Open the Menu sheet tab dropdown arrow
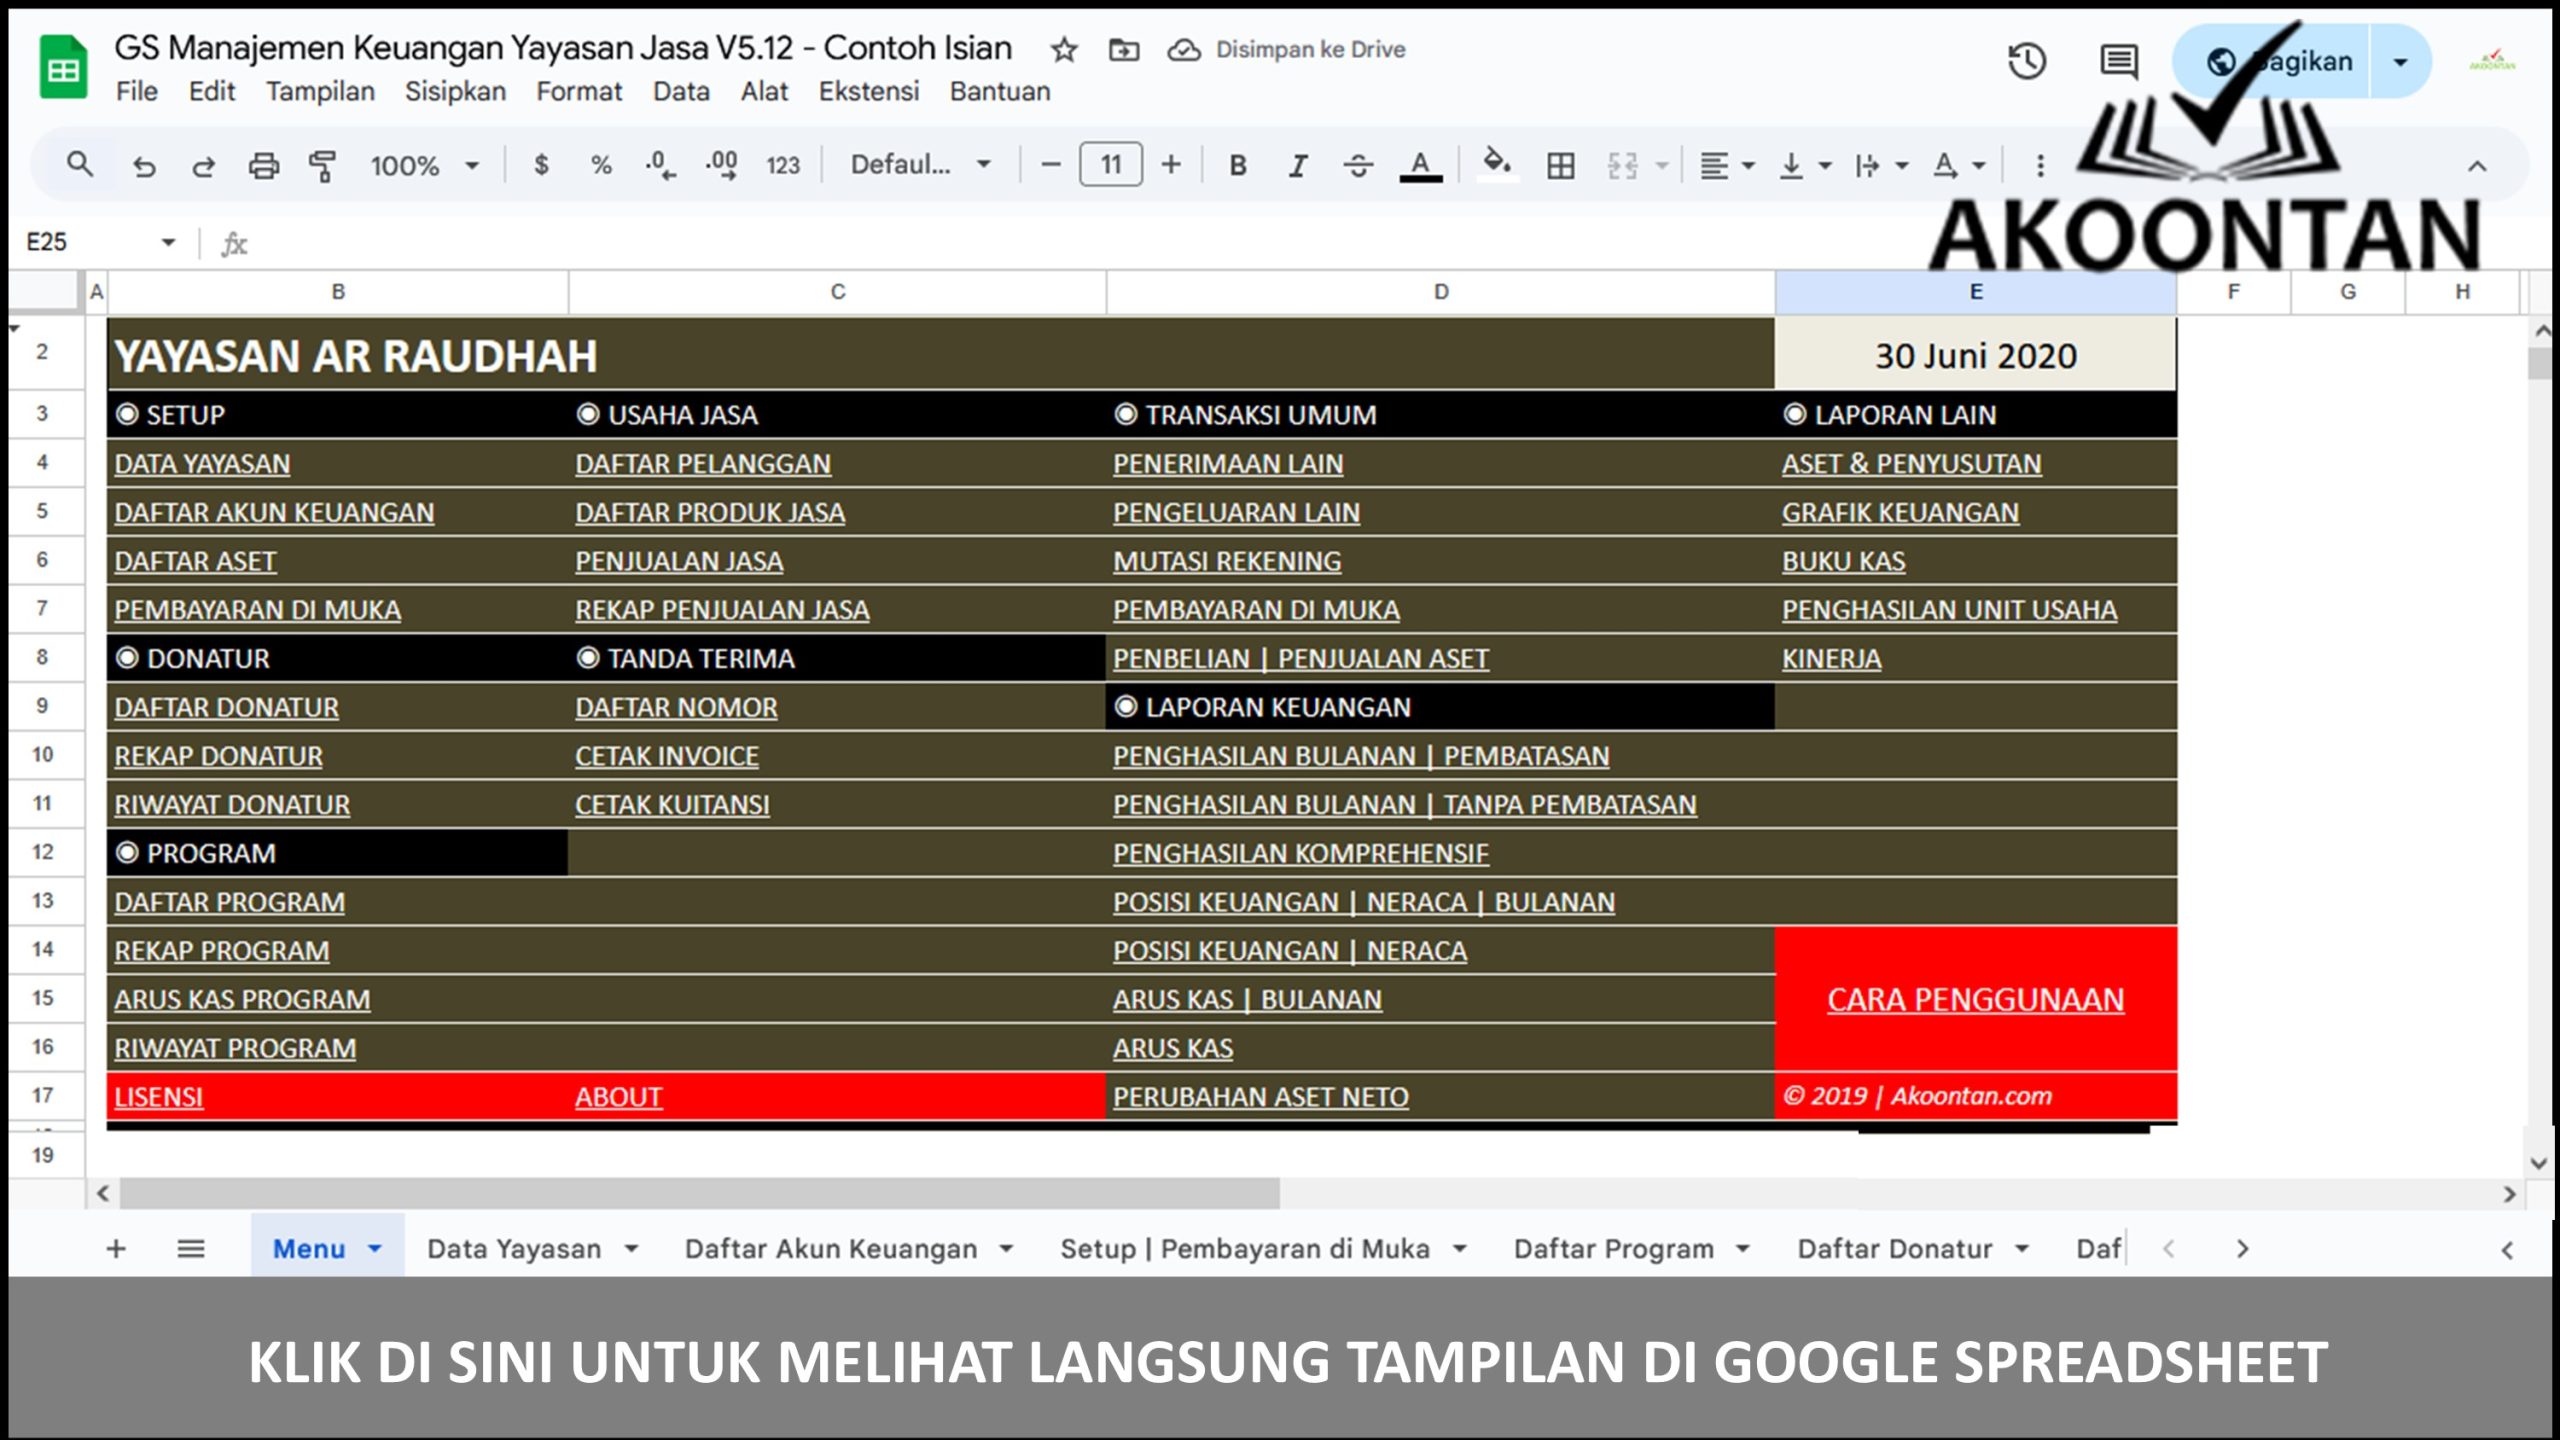 click(375, 1248)
